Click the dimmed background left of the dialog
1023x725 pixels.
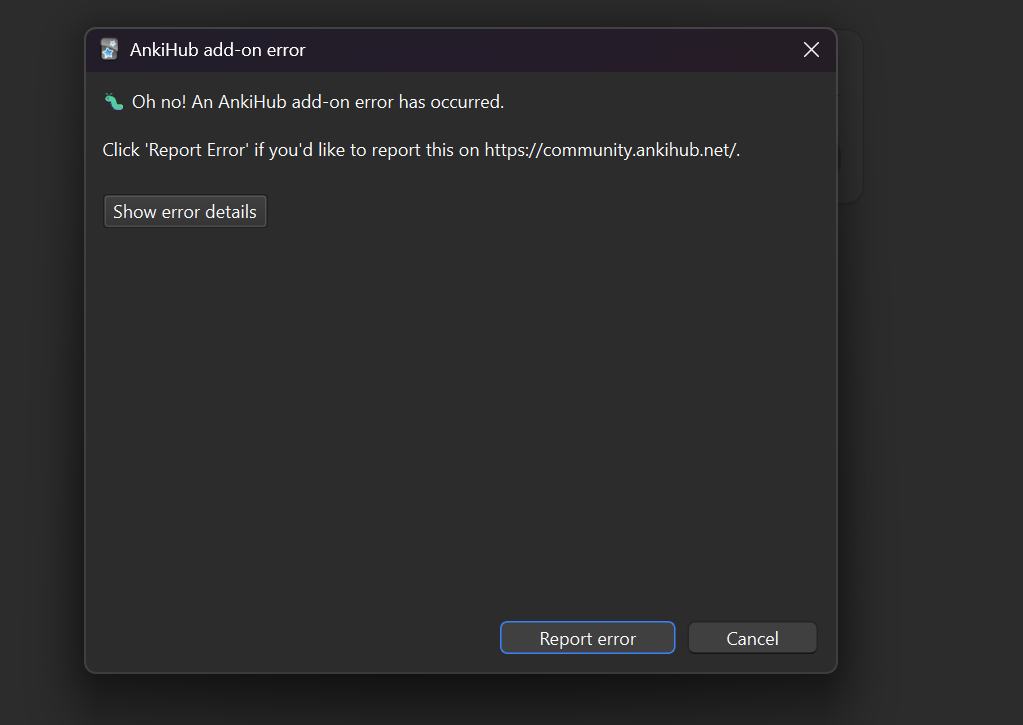click(x=42, y=400)
